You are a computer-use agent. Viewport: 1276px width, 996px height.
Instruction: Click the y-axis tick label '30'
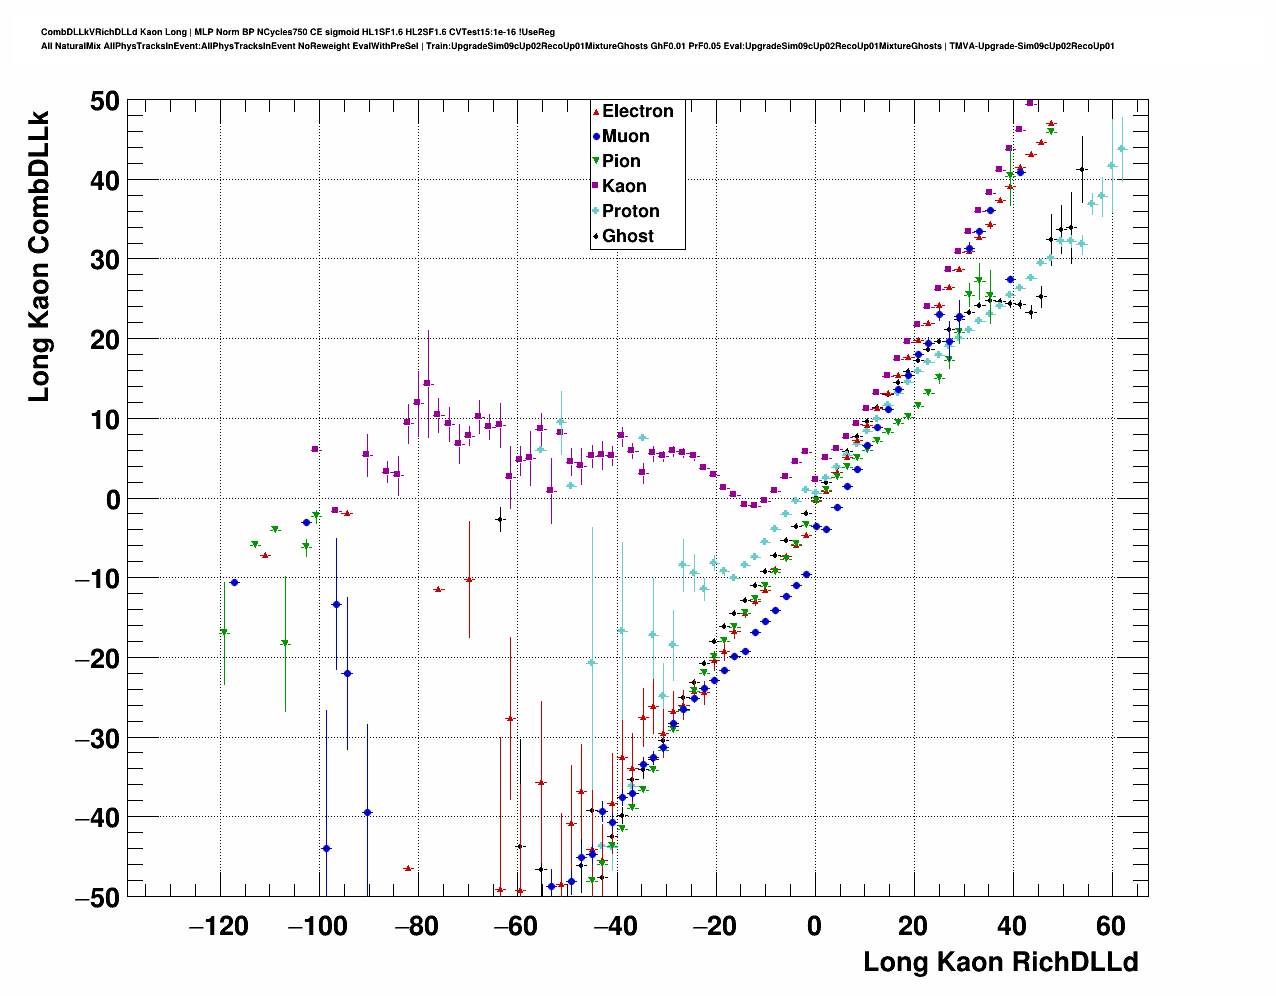tap(104, 260)
